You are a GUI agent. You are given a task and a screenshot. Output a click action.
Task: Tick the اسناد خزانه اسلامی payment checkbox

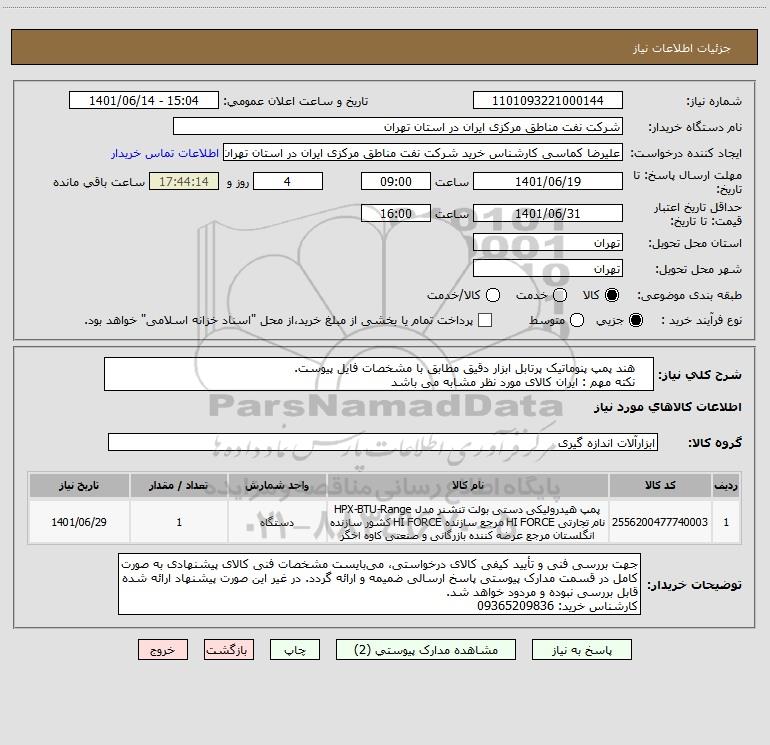tap(485, 320)
